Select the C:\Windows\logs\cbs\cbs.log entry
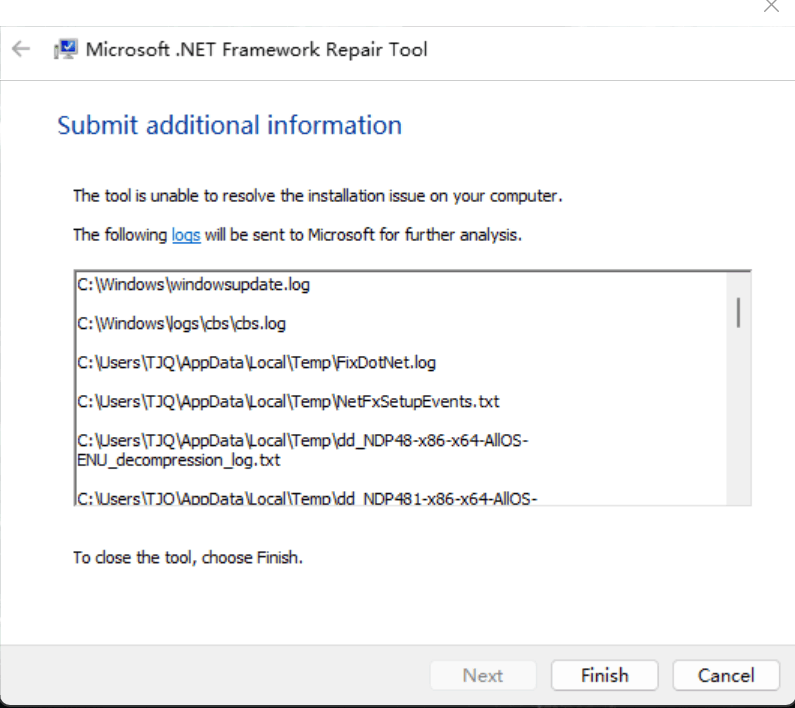Viewport: 795px width, 708px height. pyautogui.click(x=182, y=324)
